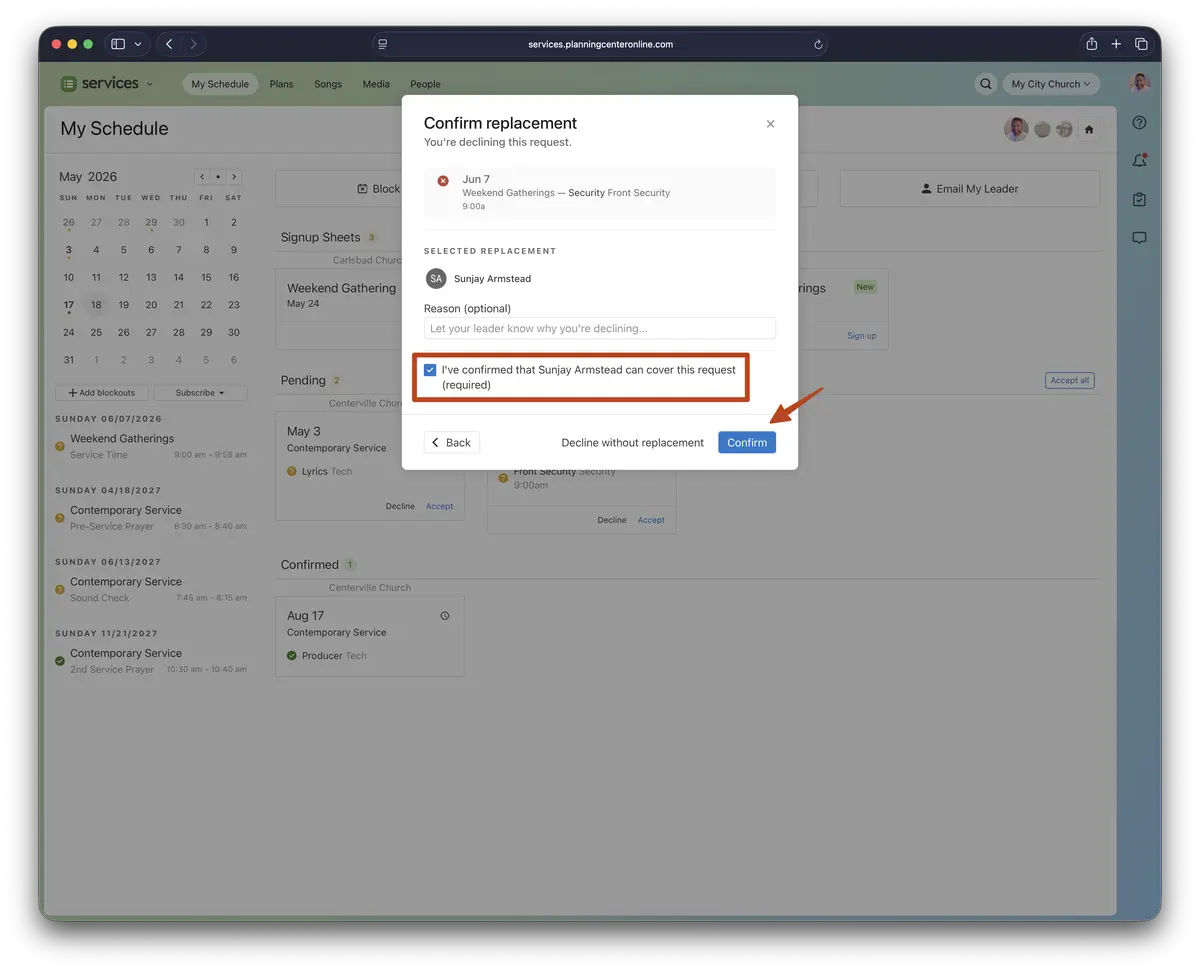Click the Safari address bar URL
Viewport: 1200px width, 972px height.
pos(600,44)
